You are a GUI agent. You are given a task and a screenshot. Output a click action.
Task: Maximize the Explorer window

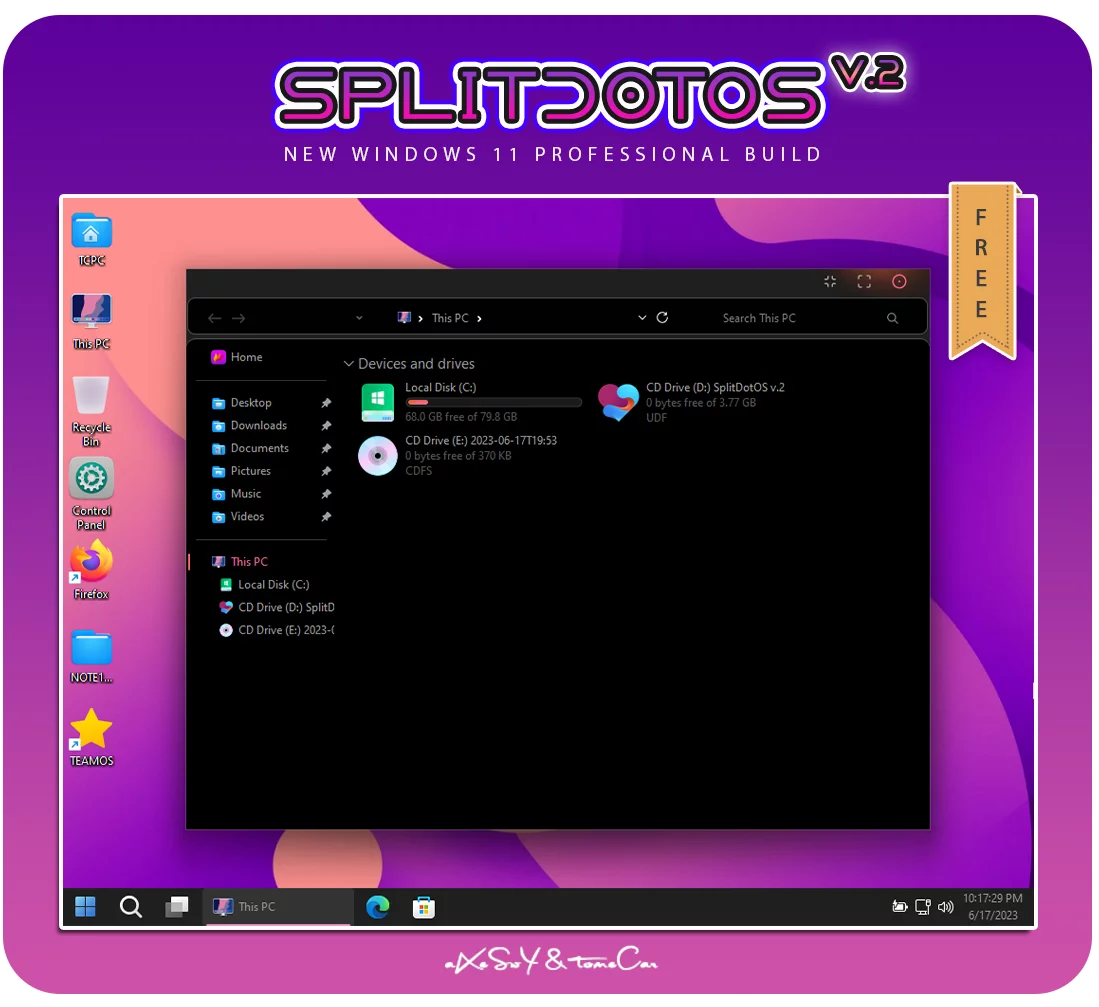pyautogui.click(x=864, y=281)
